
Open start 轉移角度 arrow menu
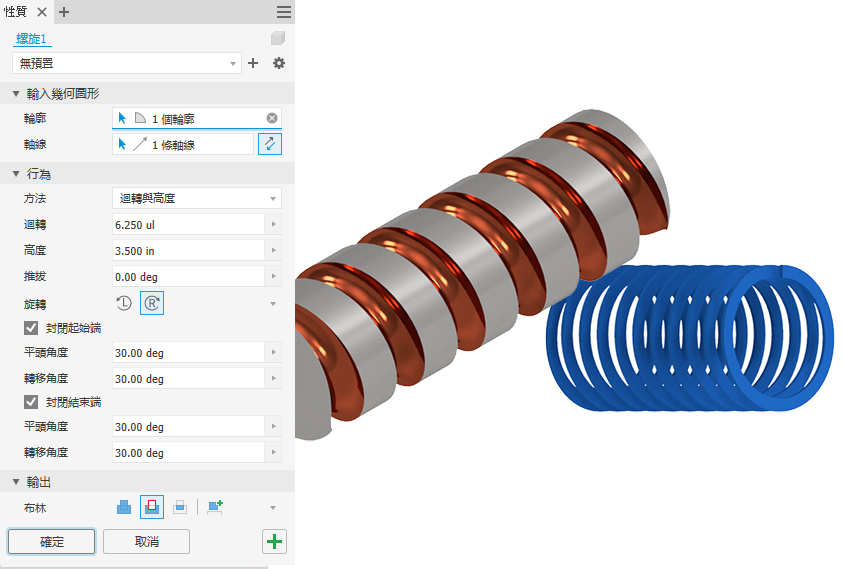point(274,379)
